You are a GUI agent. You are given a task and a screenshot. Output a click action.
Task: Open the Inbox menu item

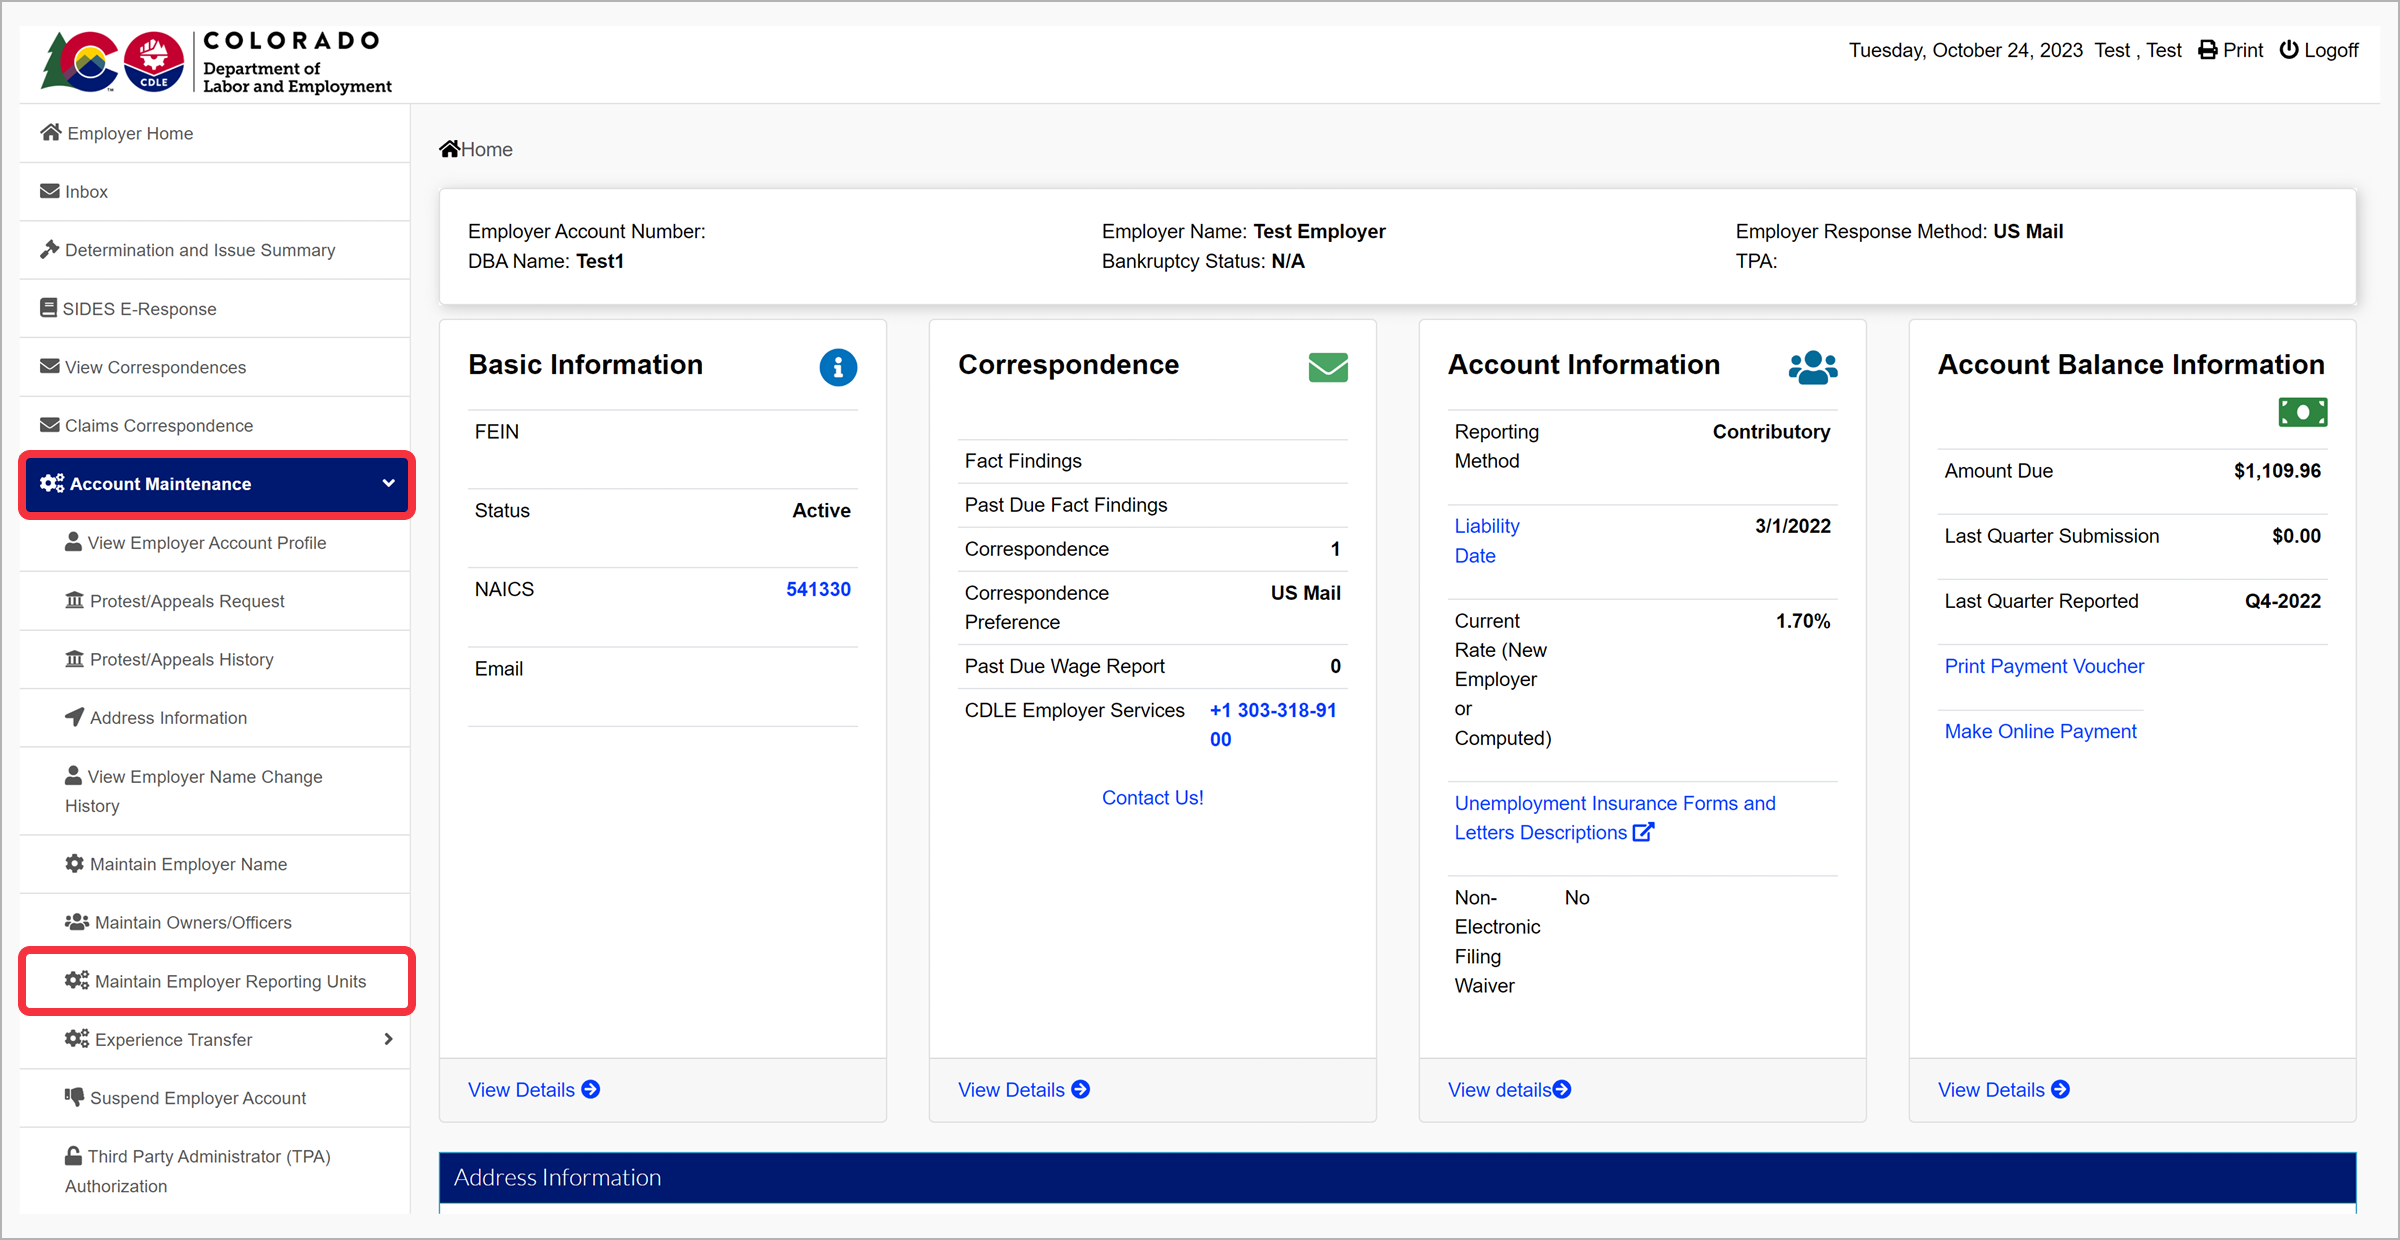[215, 191]
